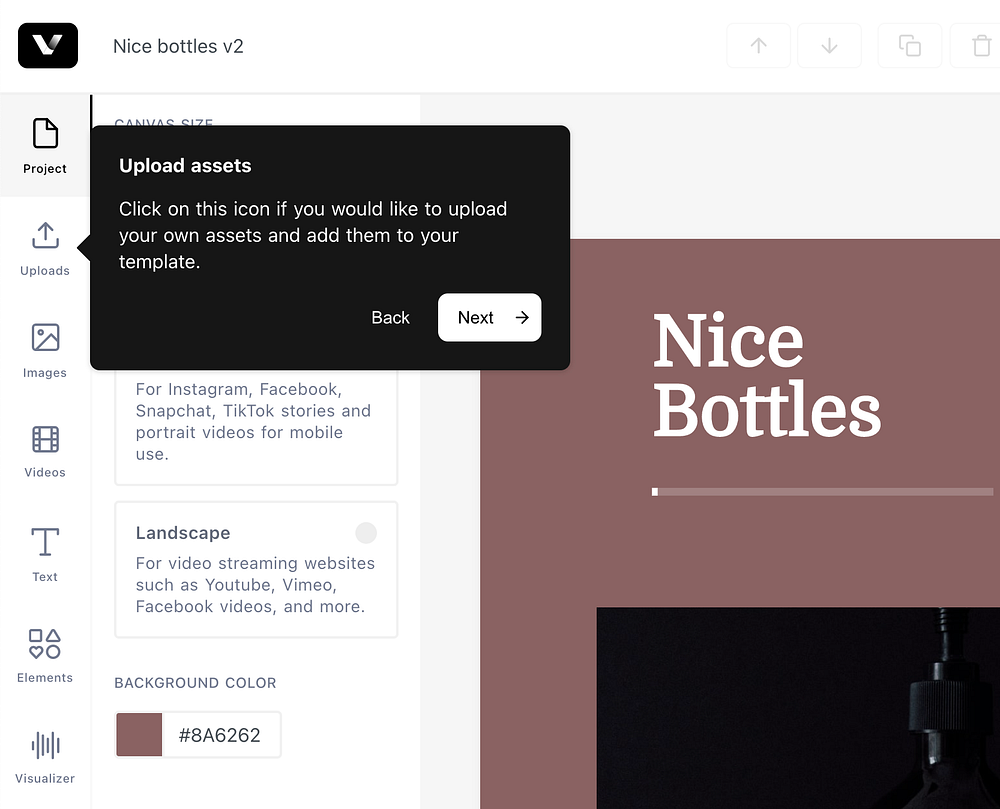This screenshot has width=1000, height=809.
Task: Edit the project name Nice bottles v2
Action: click(178, 46)
